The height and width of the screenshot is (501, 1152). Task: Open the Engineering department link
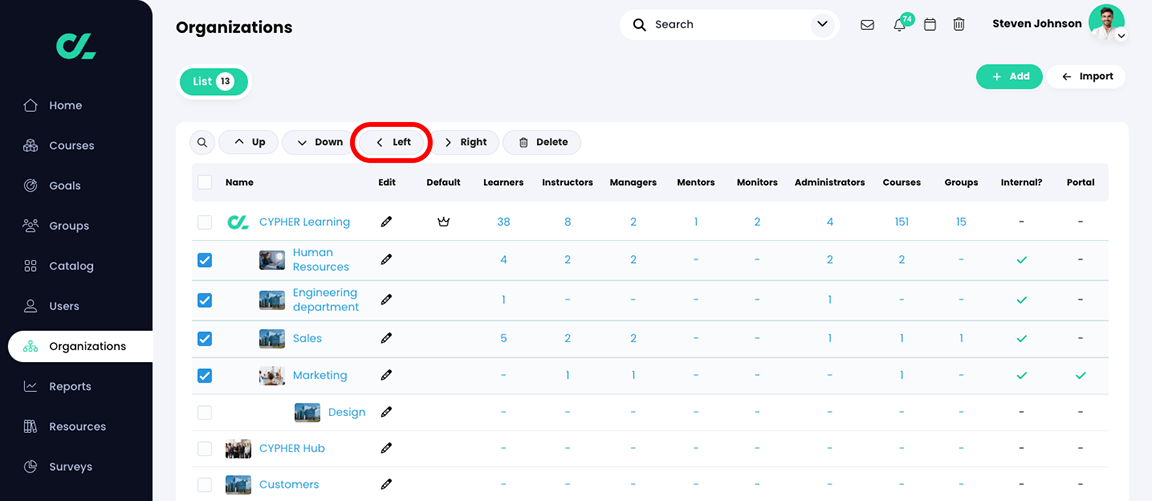325,300
